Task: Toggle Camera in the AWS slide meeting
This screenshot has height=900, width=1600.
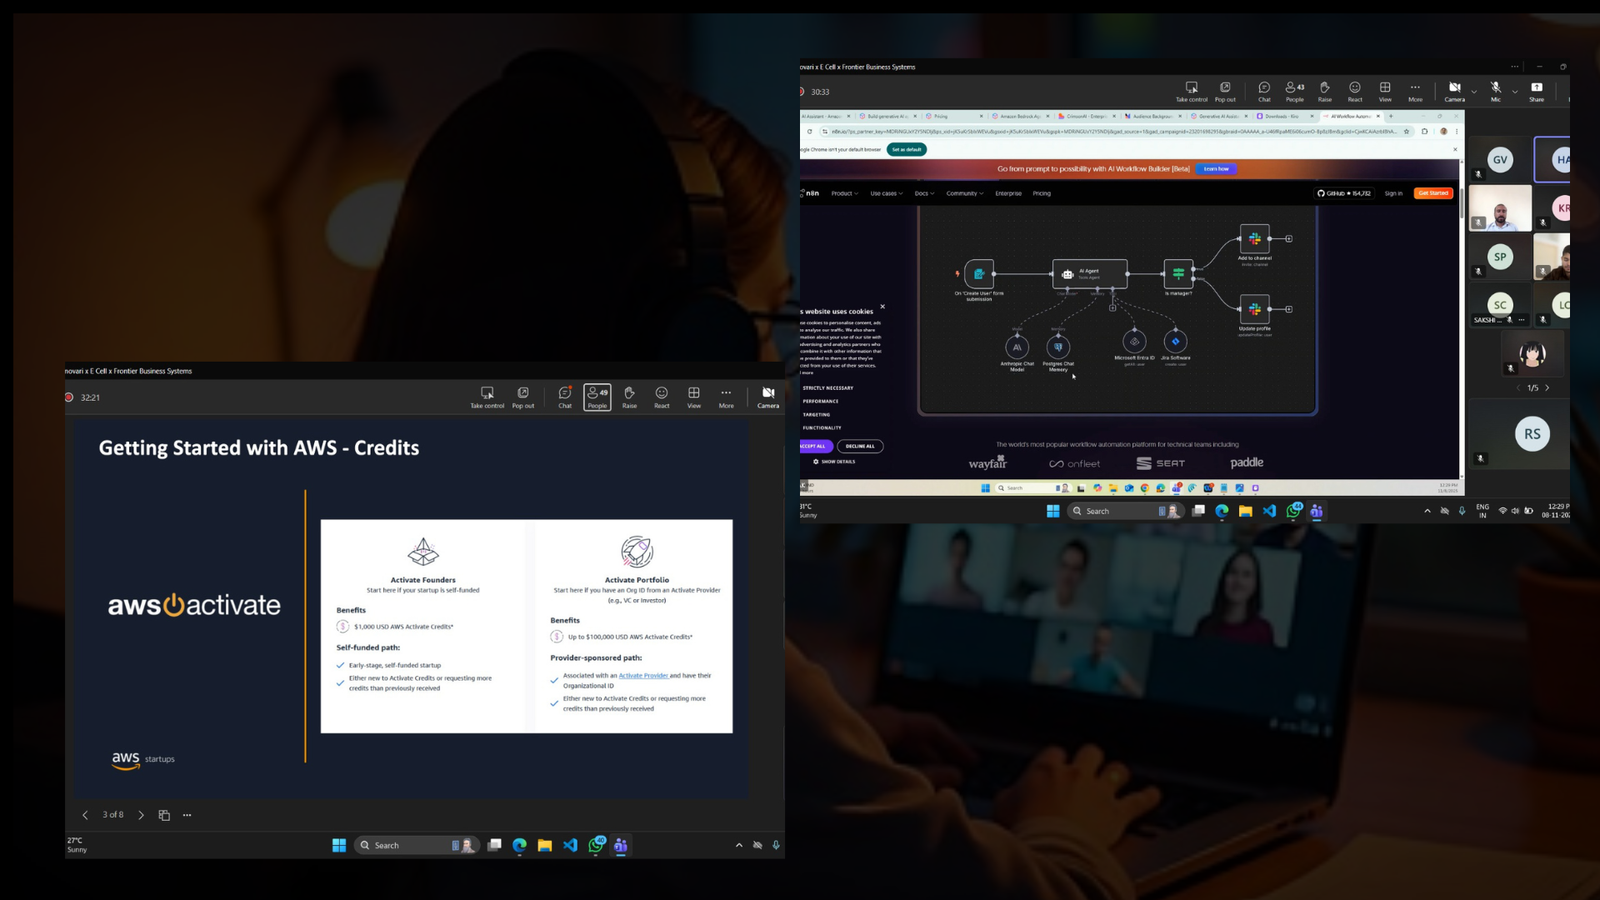Action: coord(768,397)
